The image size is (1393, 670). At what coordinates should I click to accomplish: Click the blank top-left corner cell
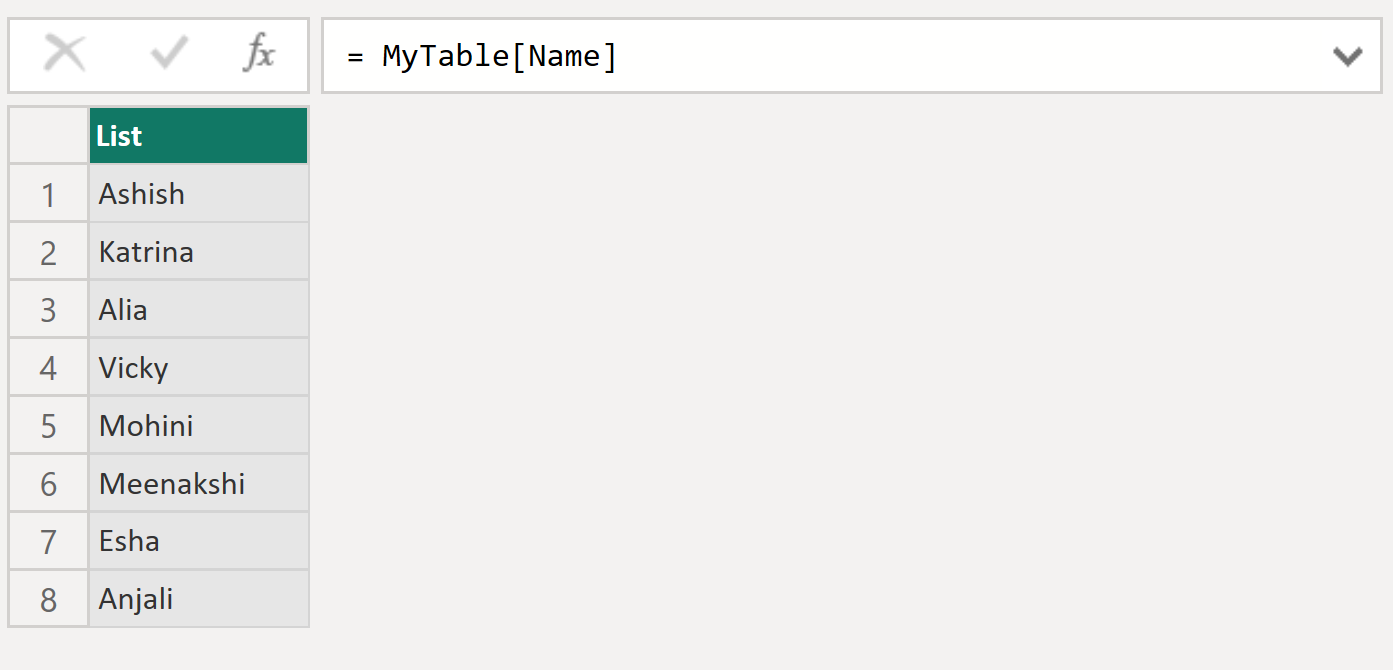click(x=48, y=136)
